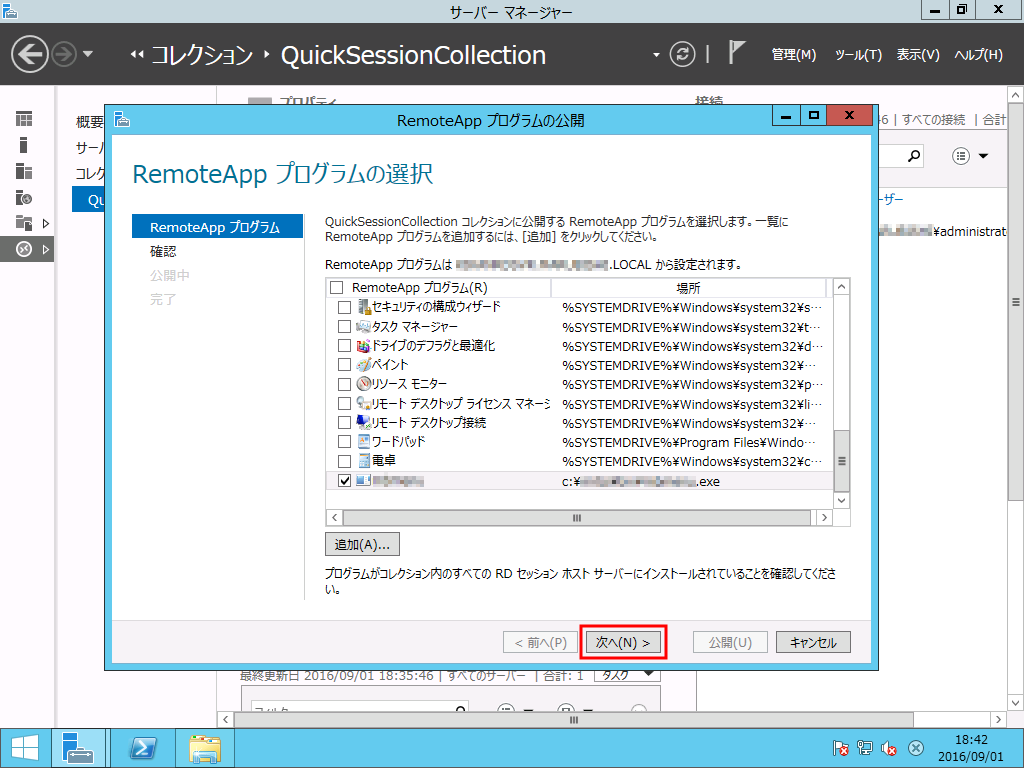Select the Dashboard icon in the left sidebar
The height and width of the screenshot is (768, 1024).
pos(24,119)
